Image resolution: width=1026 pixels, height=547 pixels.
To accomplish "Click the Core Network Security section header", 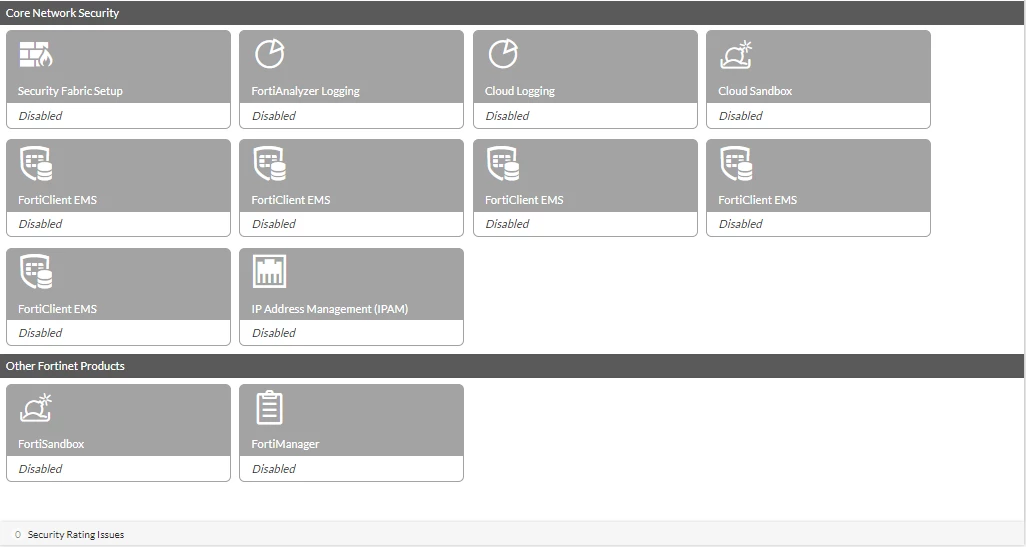I will coord(512,13).
